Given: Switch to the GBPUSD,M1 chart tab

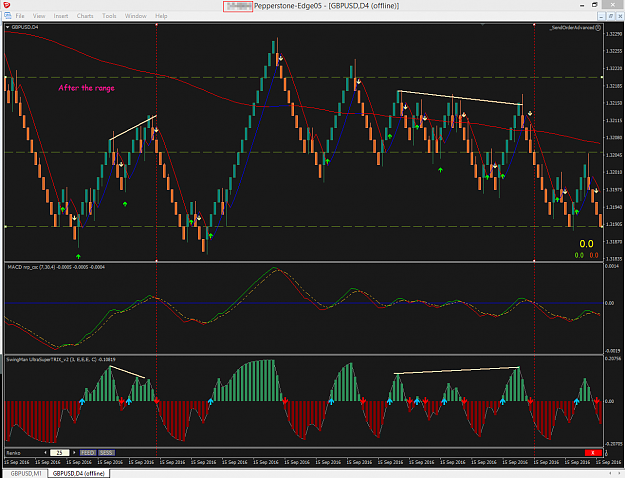Looking at the screenshot, I should [x=26, y=473].
